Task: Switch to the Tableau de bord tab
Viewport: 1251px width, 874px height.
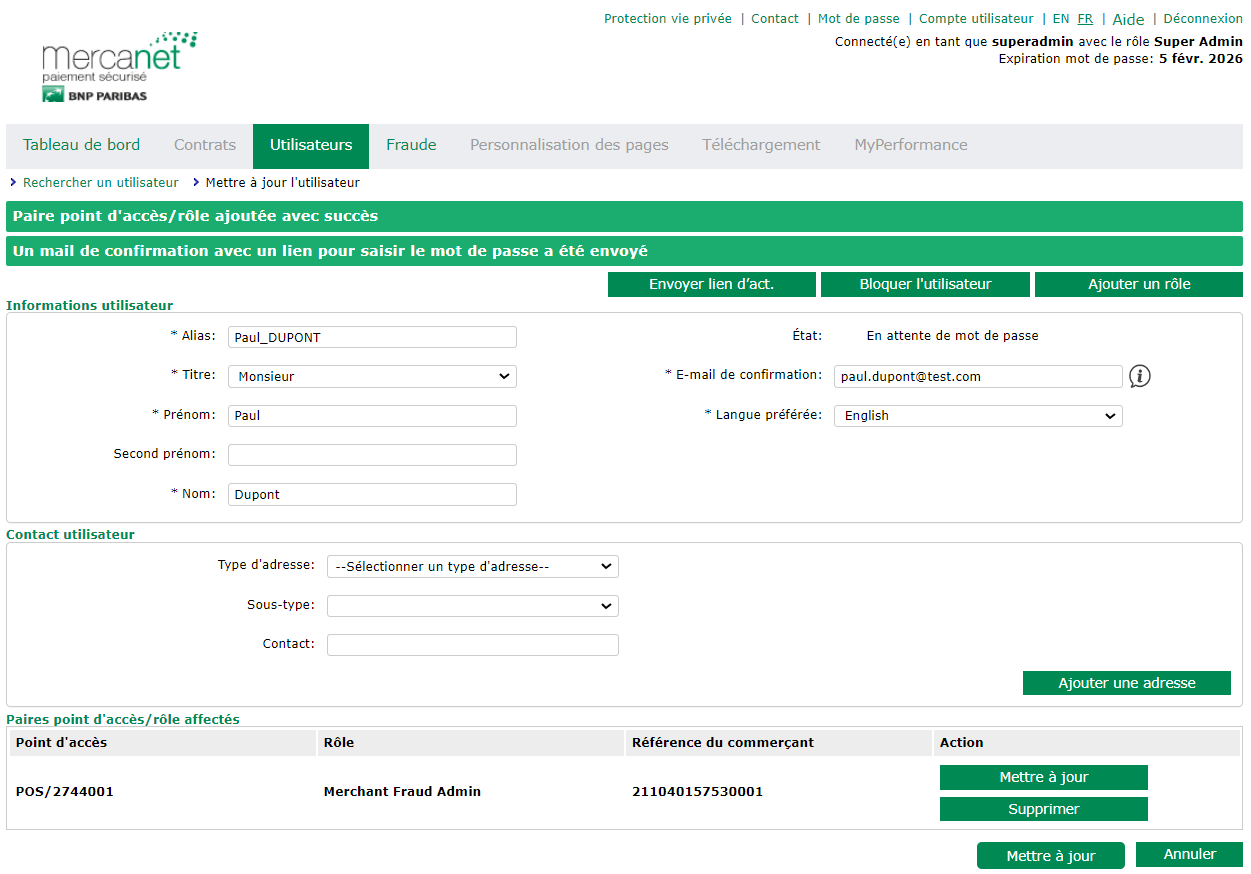Action: pos(81,145)
